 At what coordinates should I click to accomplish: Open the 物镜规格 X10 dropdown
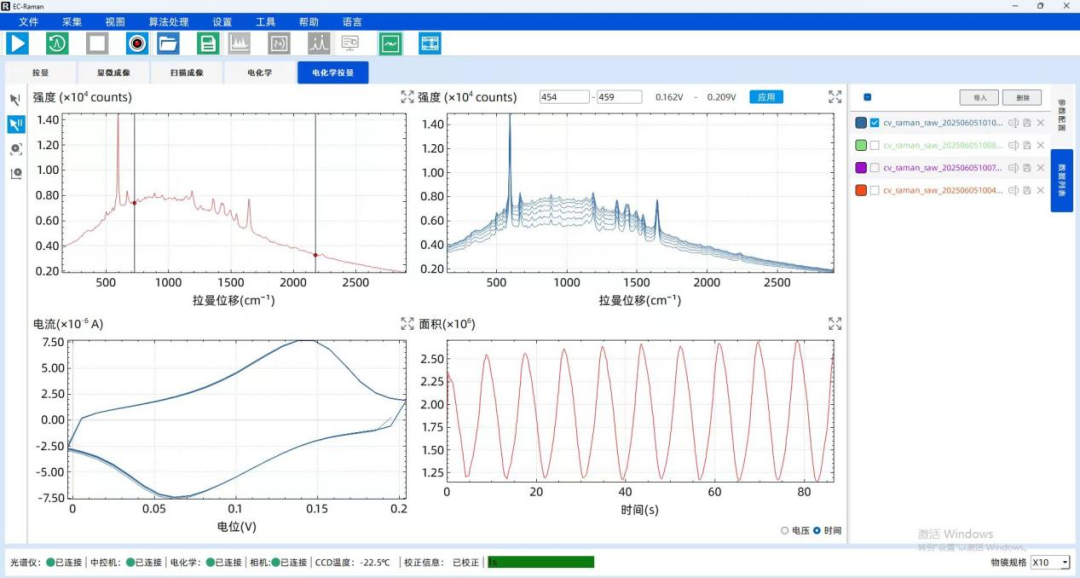click(1050, 563)
